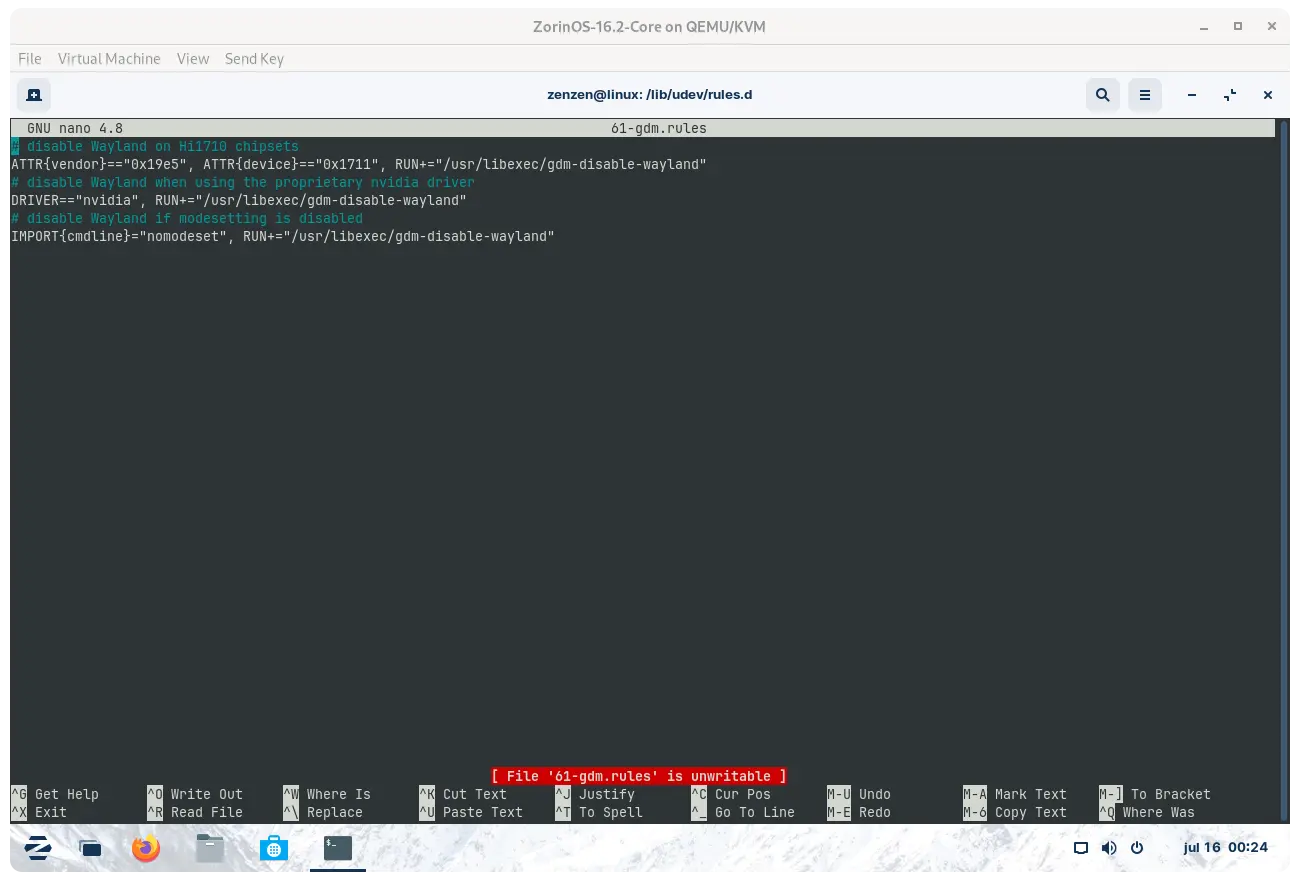Viewport: 1300px width, 882px height.
Task: Click the 'M-E Redo' shortcut
Action: point(859,812)
